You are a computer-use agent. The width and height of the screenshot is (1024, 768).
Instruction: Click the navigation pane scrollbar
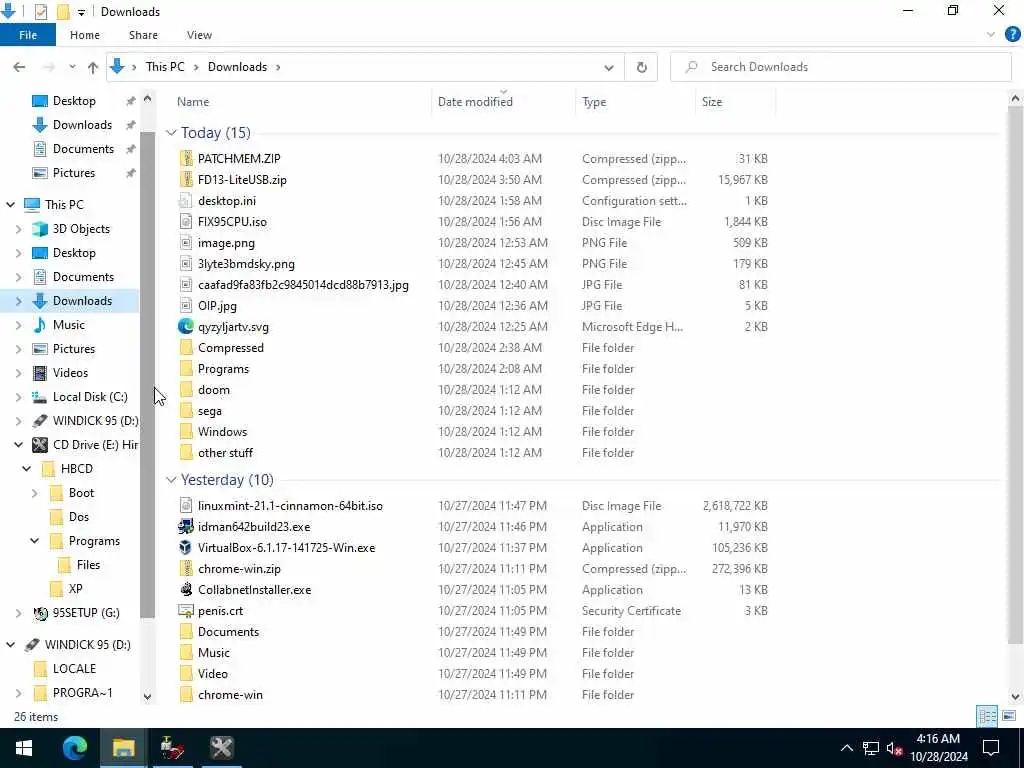[x=148, y=375]
